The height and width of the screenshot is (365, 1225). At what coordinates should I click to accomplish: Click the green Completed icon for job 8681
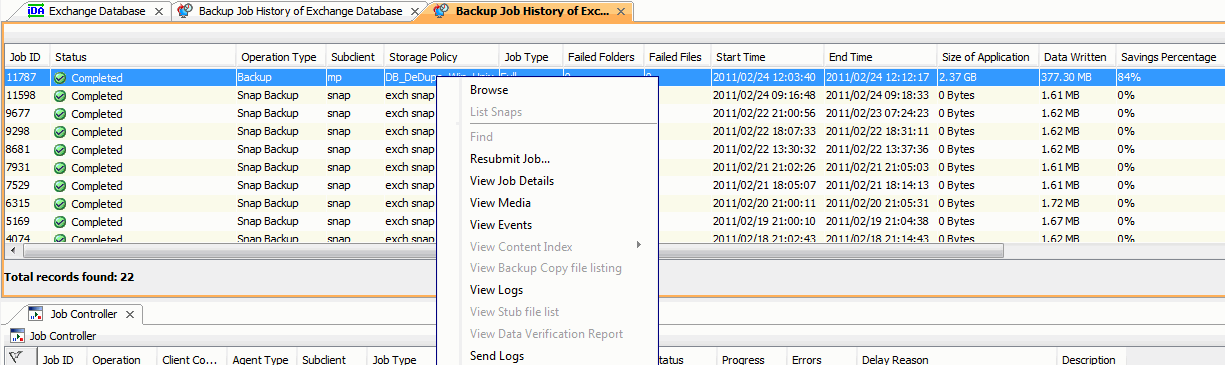pos(60,150)
